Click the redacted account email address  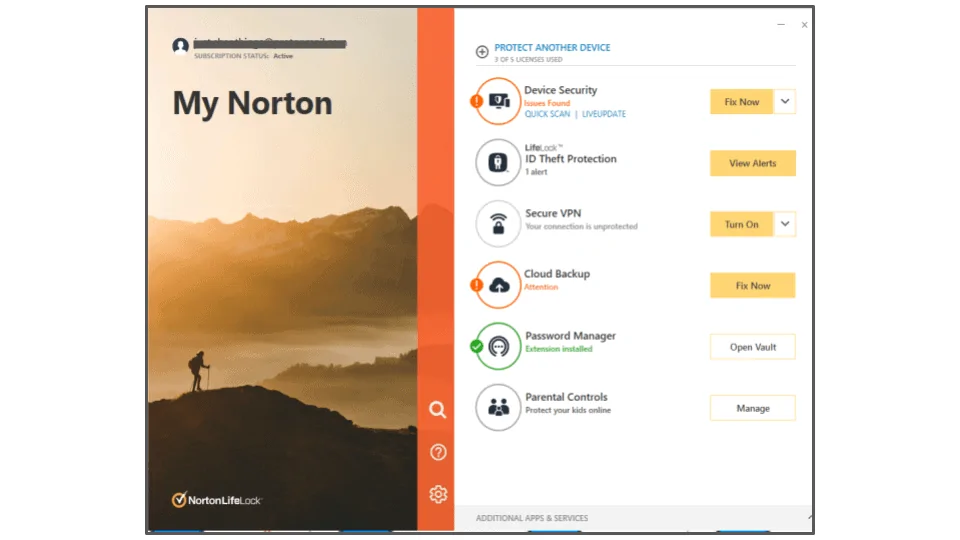coord(270,43)
